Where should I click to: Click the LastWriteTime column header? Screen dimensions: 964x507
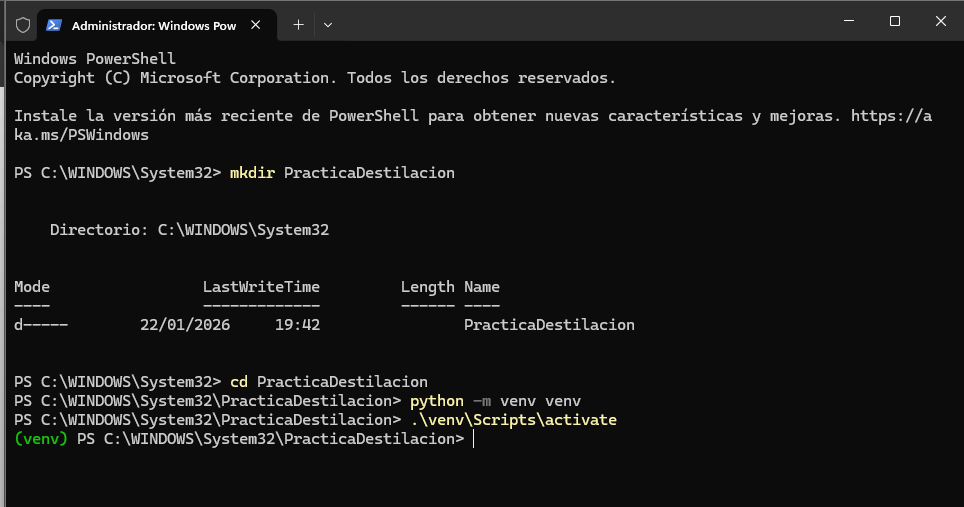click(261, 287)
